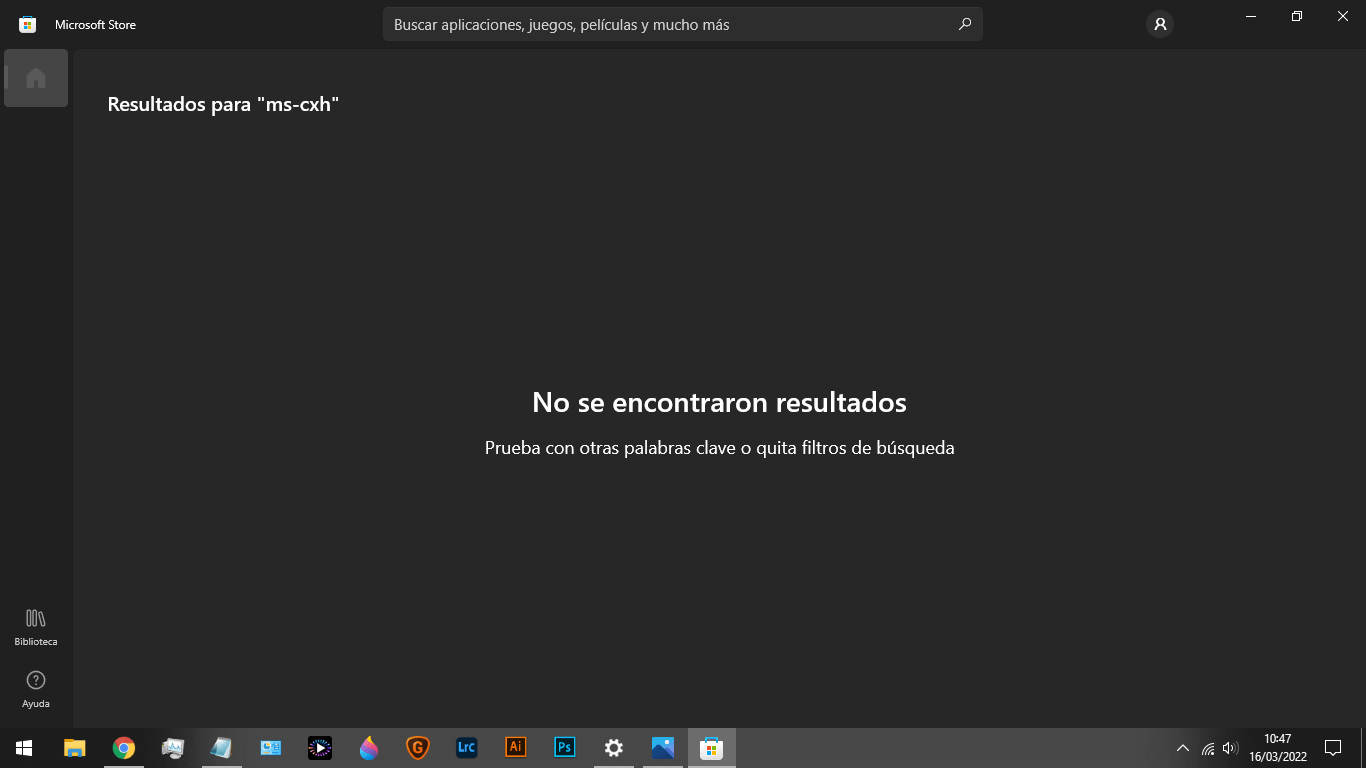Restore down the Microsoft Store window
The width and height of the screenshot is (1366, 768).
(x=1297, y=16)
